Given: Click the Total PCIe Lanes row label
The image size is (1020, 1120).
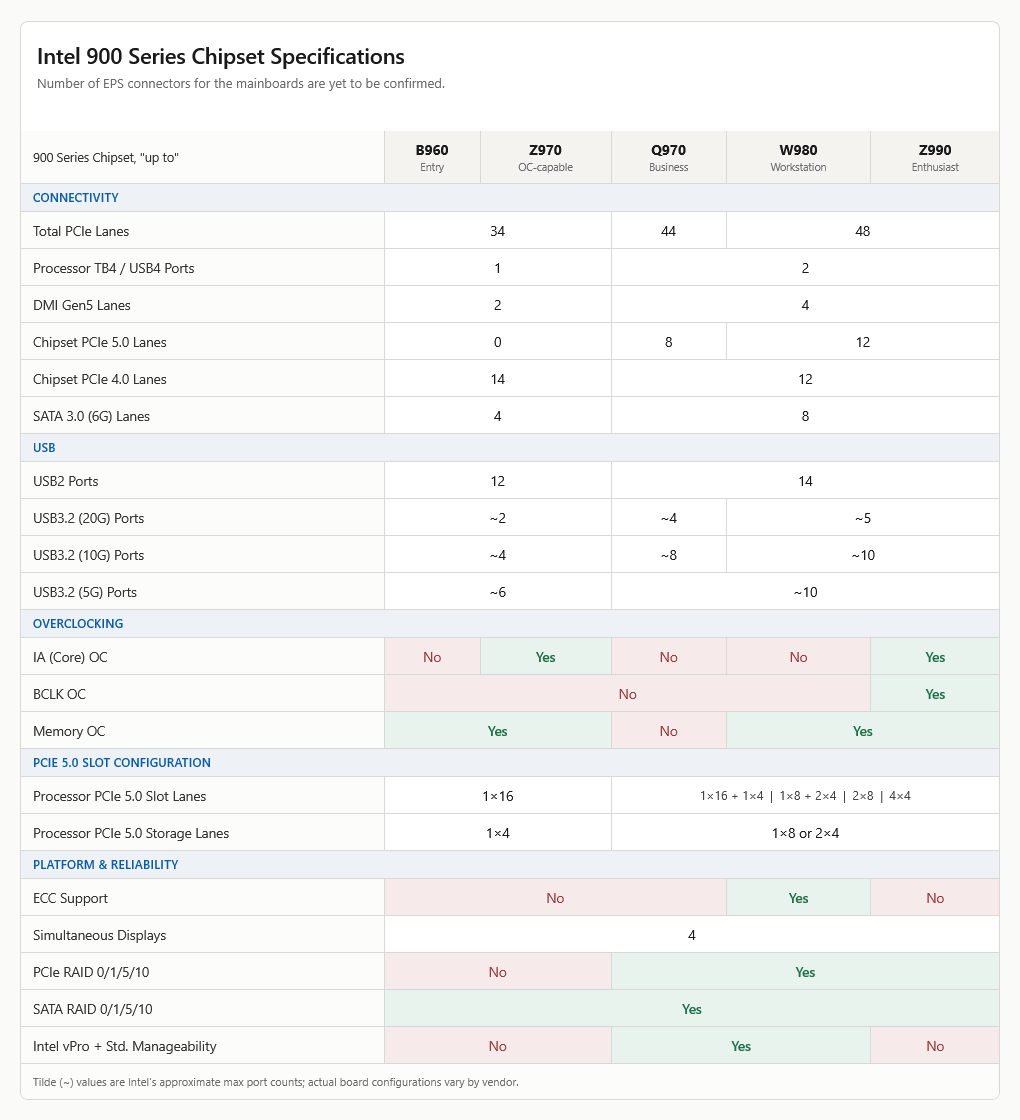Looking at the screenshot, I should (x=81, y=231).
